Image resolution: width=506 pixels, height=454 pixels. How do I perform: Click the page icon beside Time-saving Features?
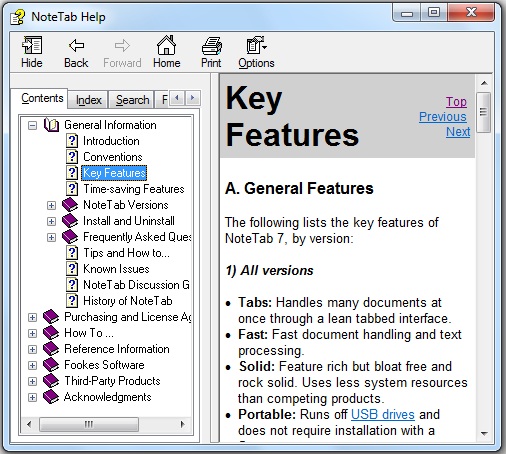(72, 189)
